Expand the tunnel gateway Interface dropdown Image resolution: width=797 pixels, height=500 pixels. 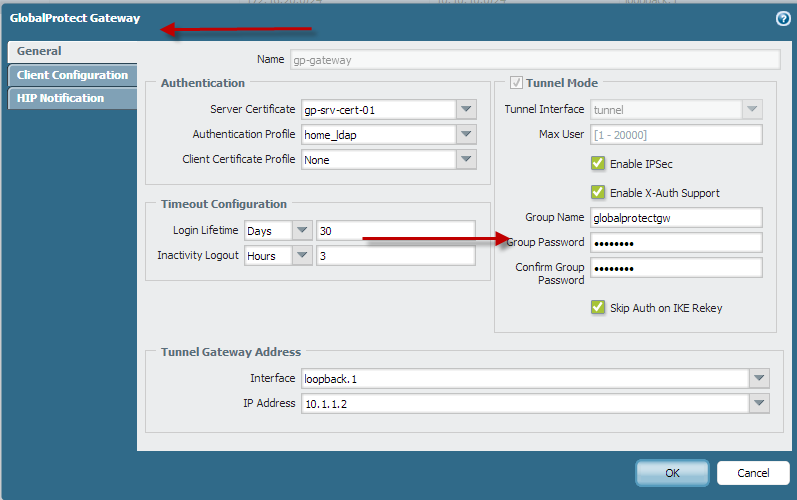coord(759,378)
